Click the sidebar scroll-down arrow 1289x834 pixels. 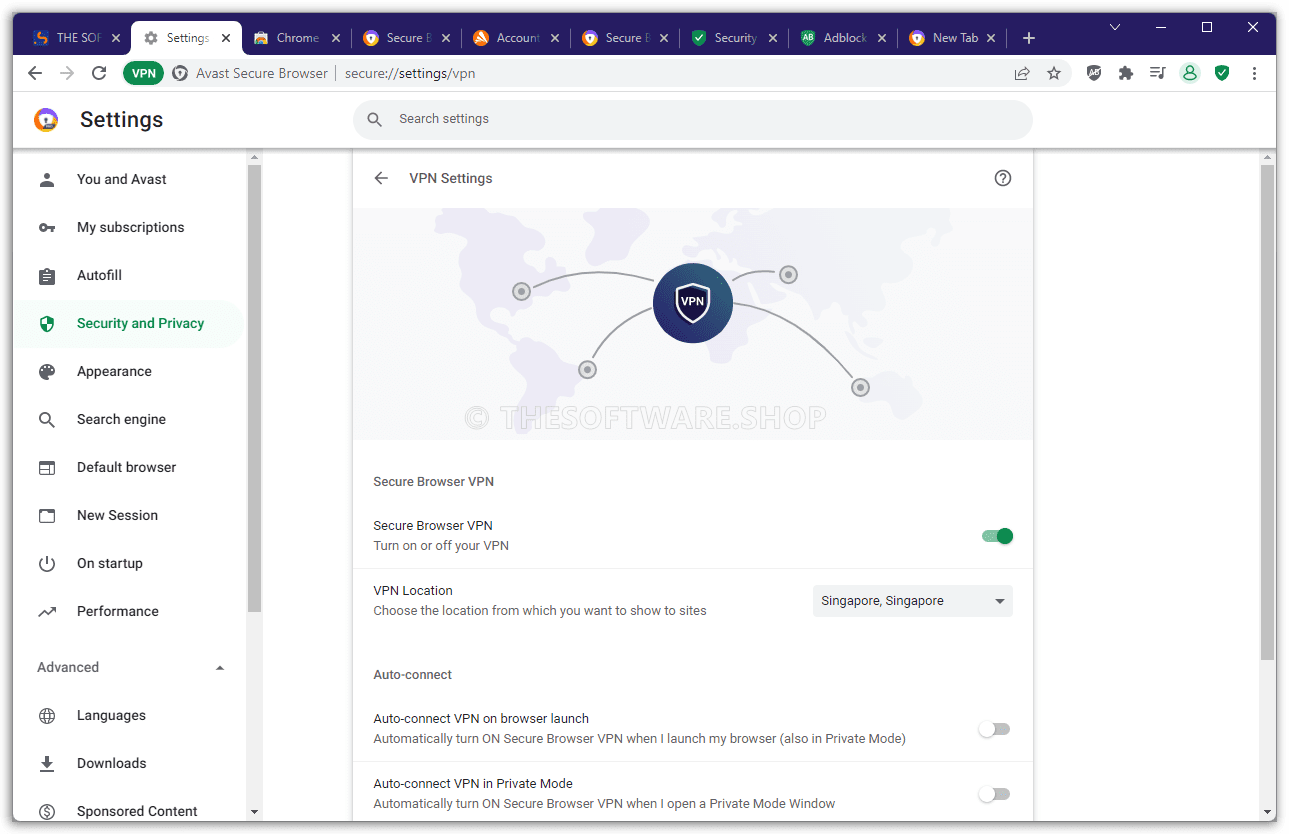254,812
